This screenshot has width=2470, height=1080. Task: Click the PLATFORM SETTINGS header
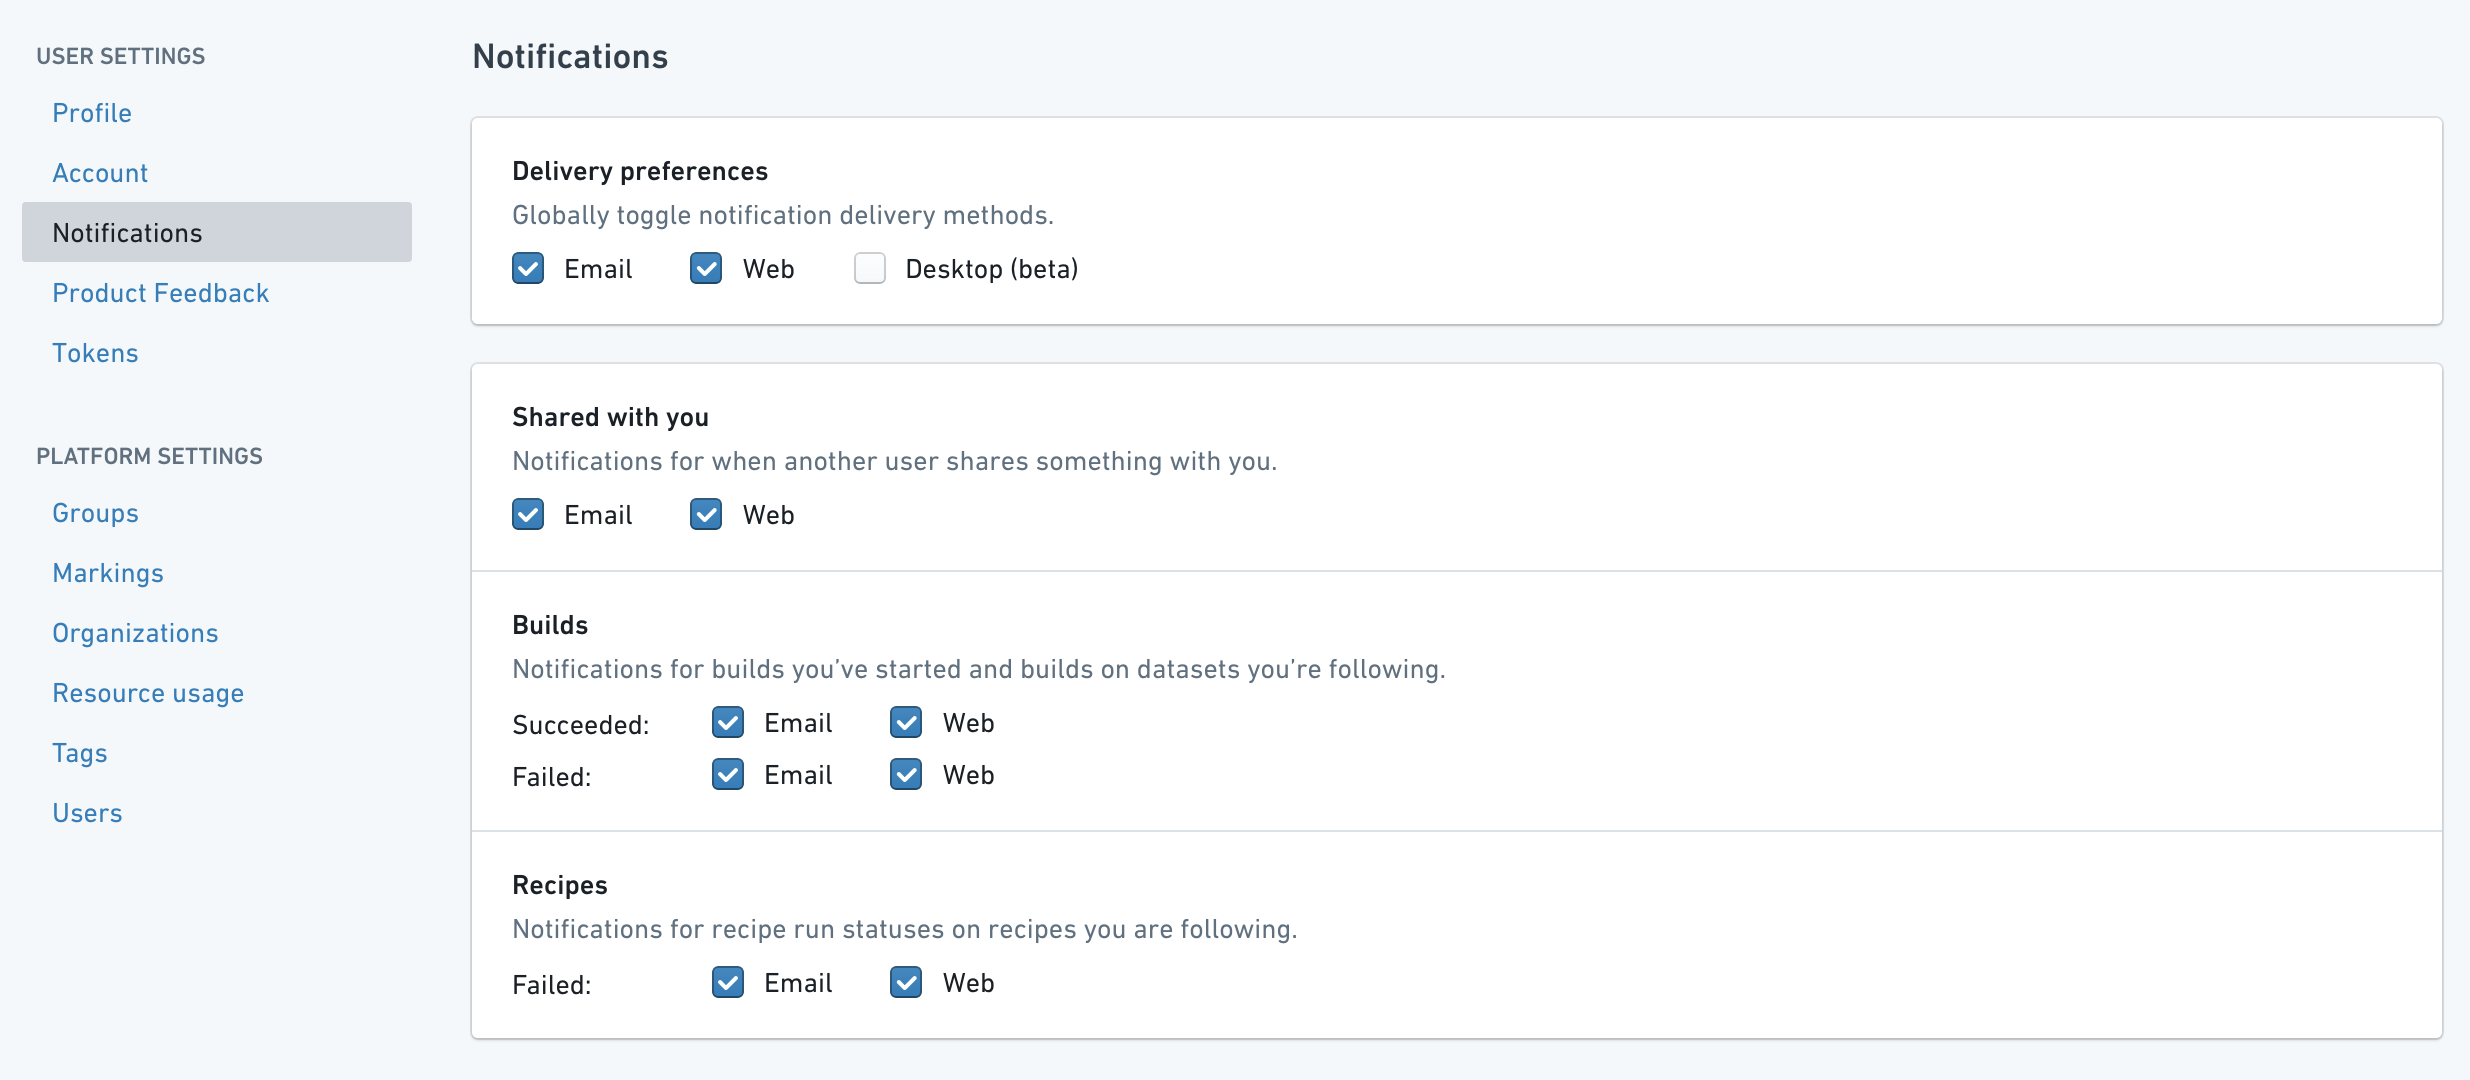point(150,456)
